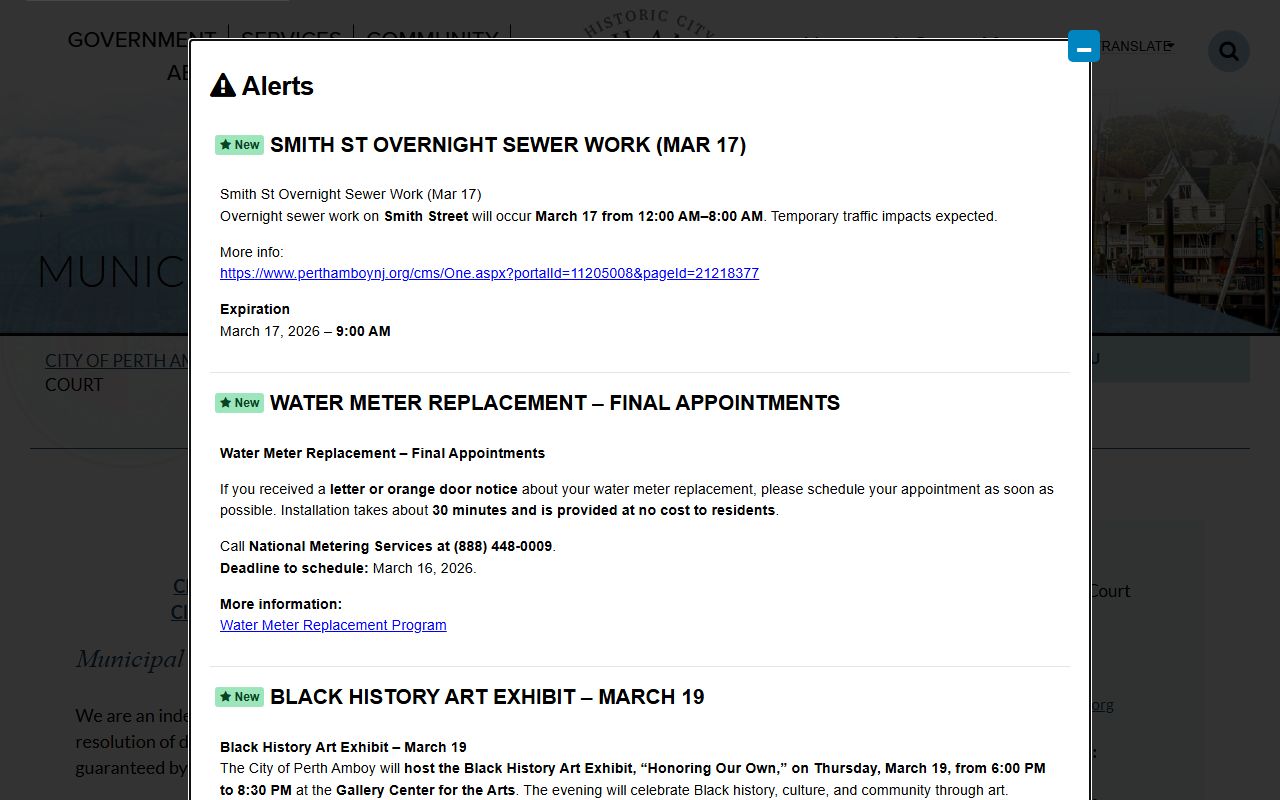This screenshot has height=800, width=1280.
Task: Click the Smith St Overnight Sewer Work heading
Action: coord(507,145)
